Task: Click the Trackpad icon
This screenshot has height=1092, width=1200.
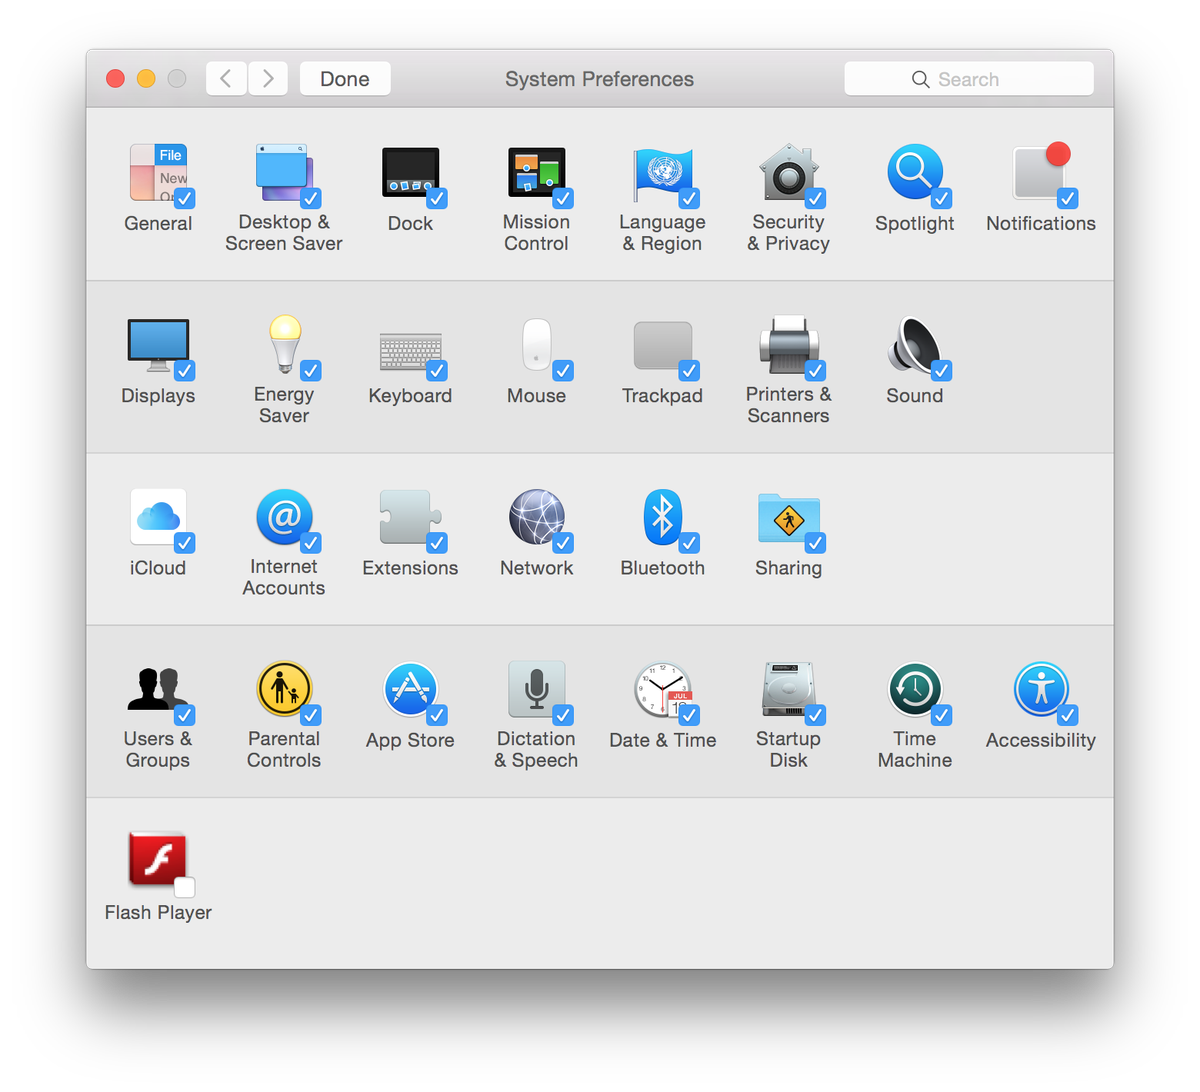Action: coord(663,346)
